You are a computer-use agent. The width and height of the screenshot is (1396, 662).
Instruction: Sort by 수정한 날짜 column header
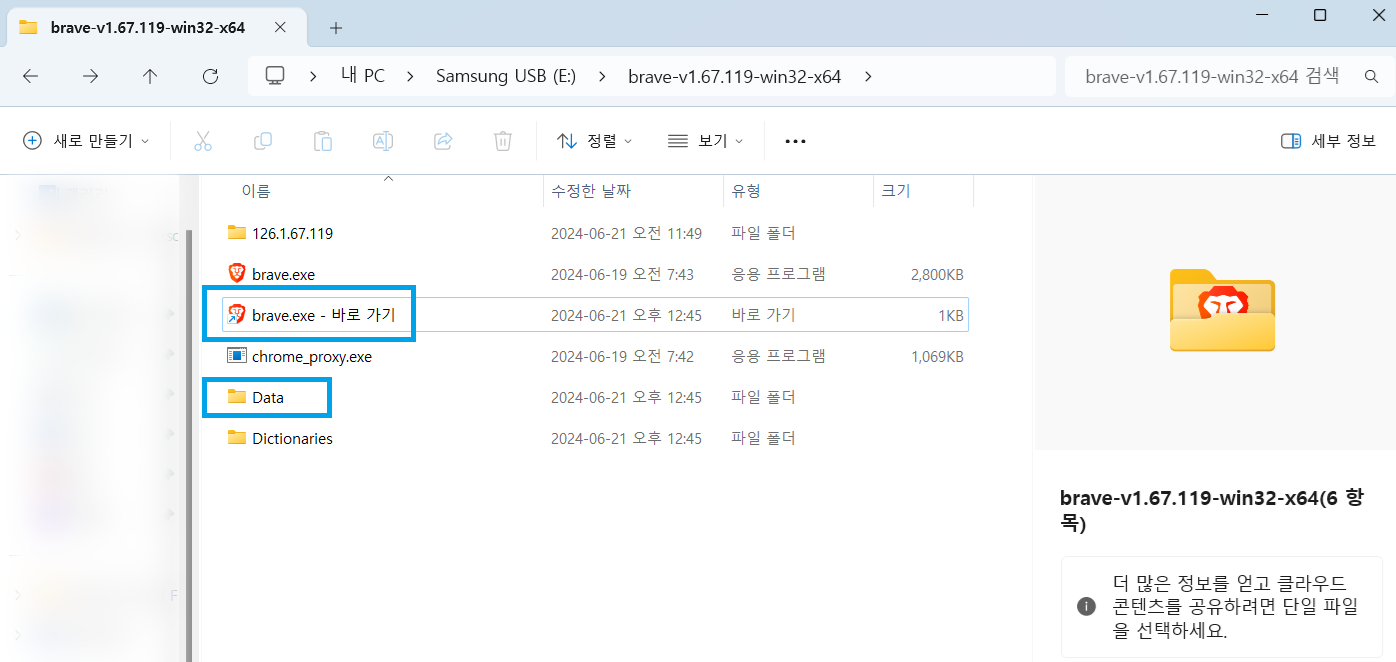tap(591, 190)
